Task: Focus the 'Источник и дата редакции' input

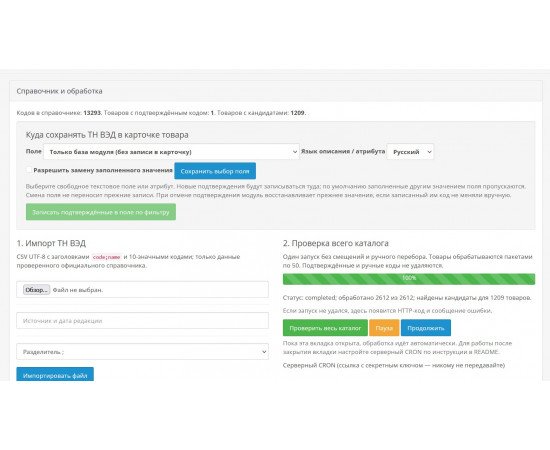Action: 142,321
